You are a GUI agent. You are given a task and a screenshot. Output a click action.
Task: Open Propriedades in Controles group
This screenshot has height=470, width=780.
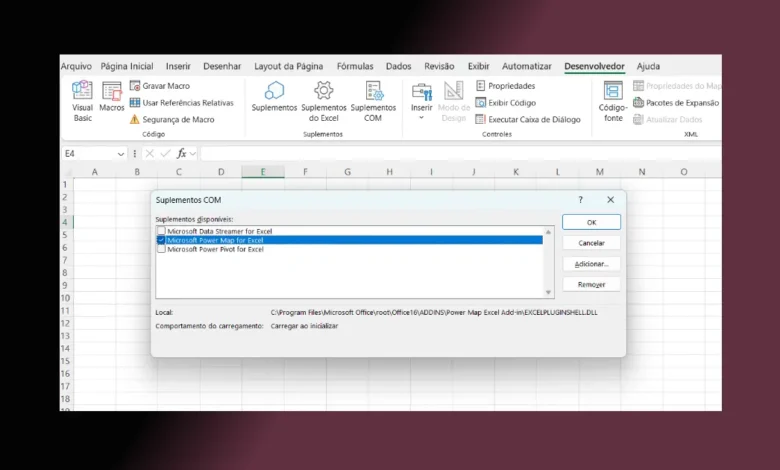pyautogui.click(x=505, y=86)
